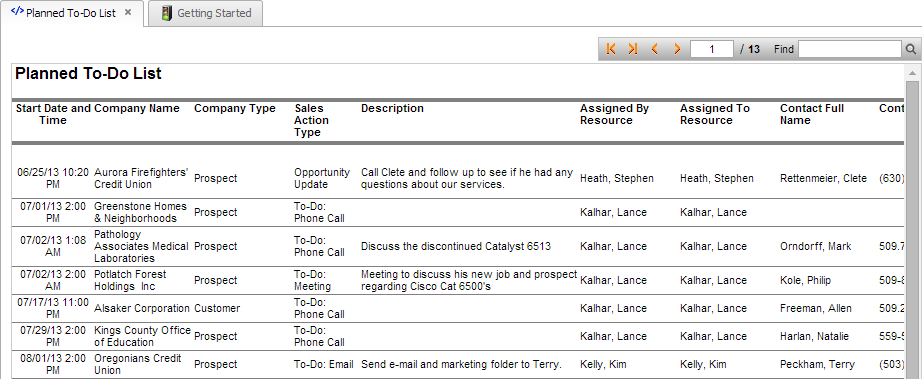The image size is (922, 379).
Task: Click the vertical scrollbar thumb
Action: click(912, 230)
